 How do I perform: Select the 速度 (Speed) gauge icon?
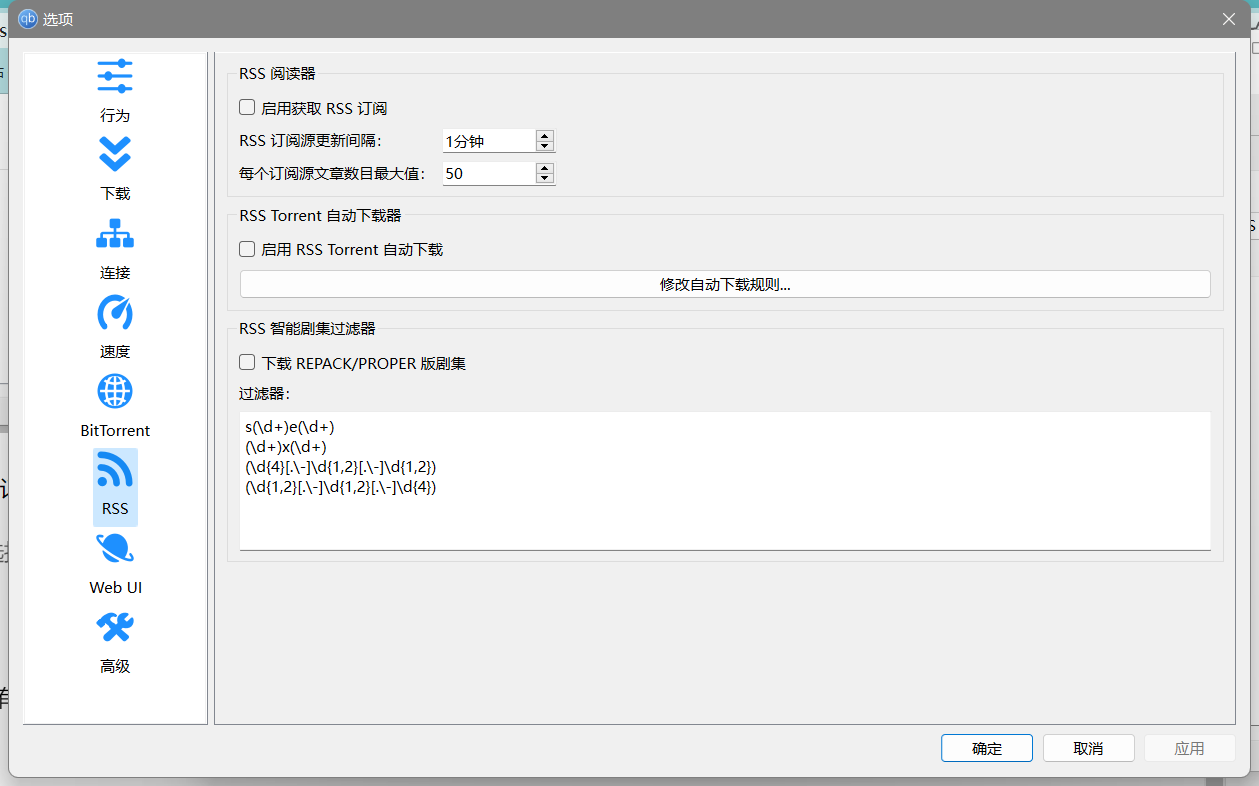click(115, 313)
